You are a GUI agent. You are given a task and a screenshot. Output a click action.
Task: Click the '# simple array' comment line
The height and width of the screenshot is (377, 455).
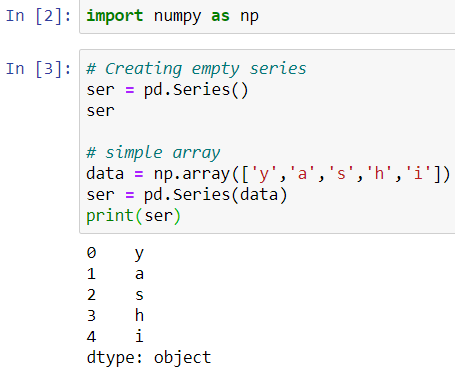click(x=153, y=153)
